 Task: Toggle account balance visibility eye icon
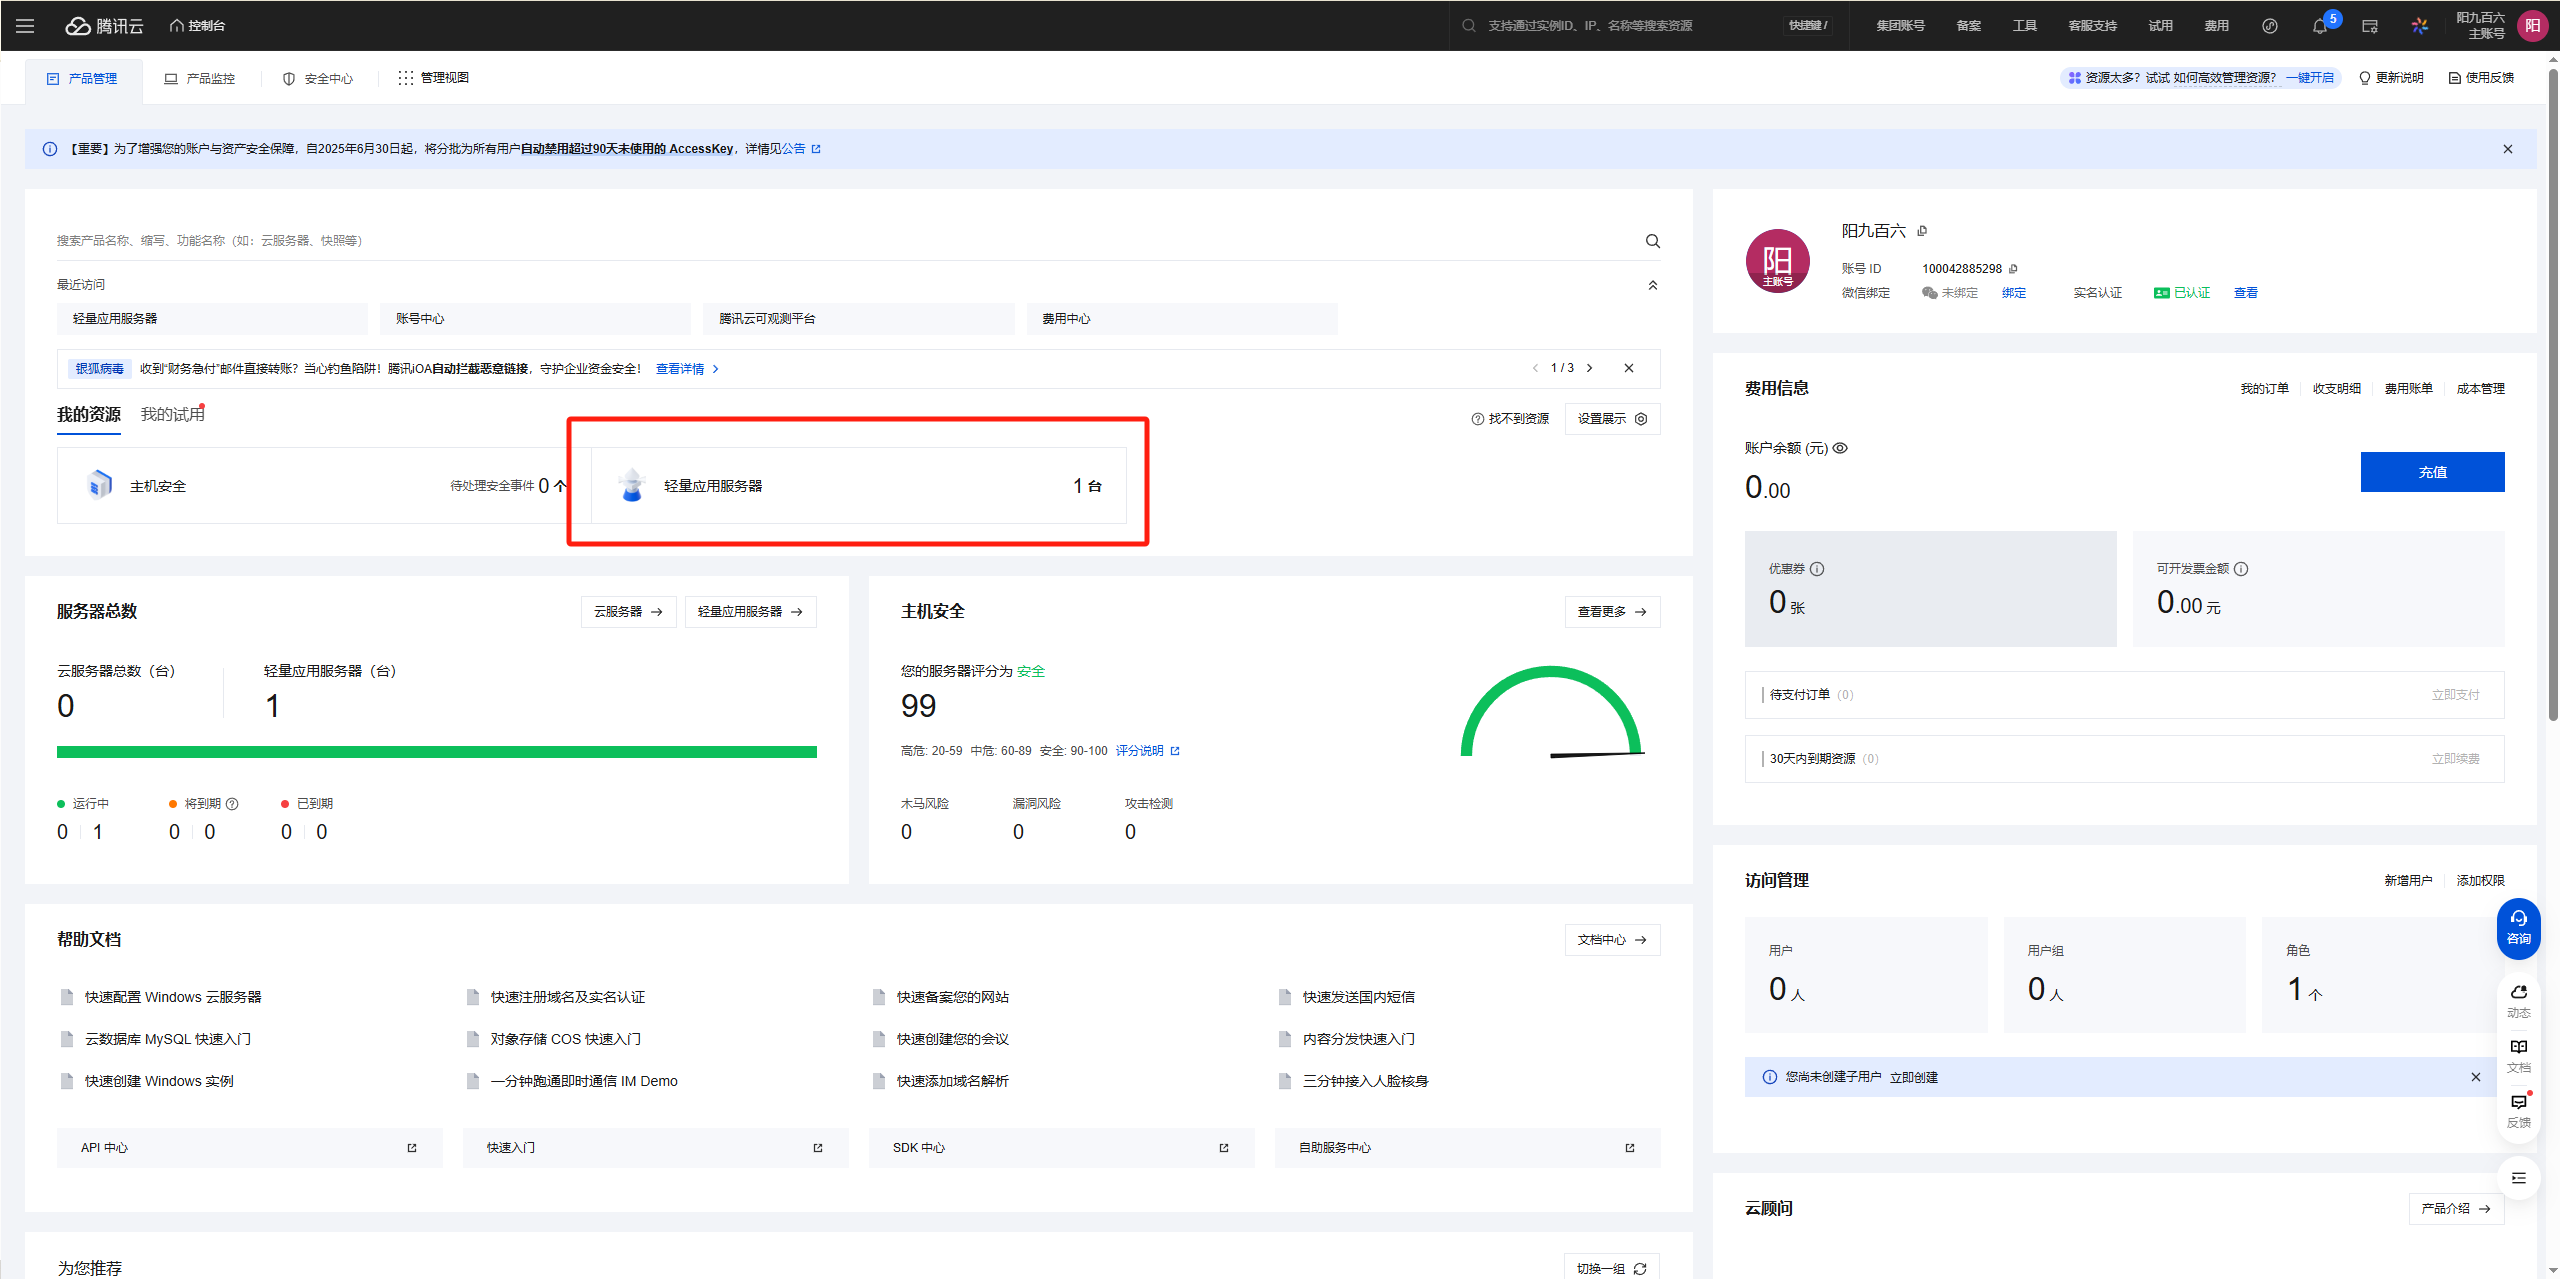[1840, 448]
